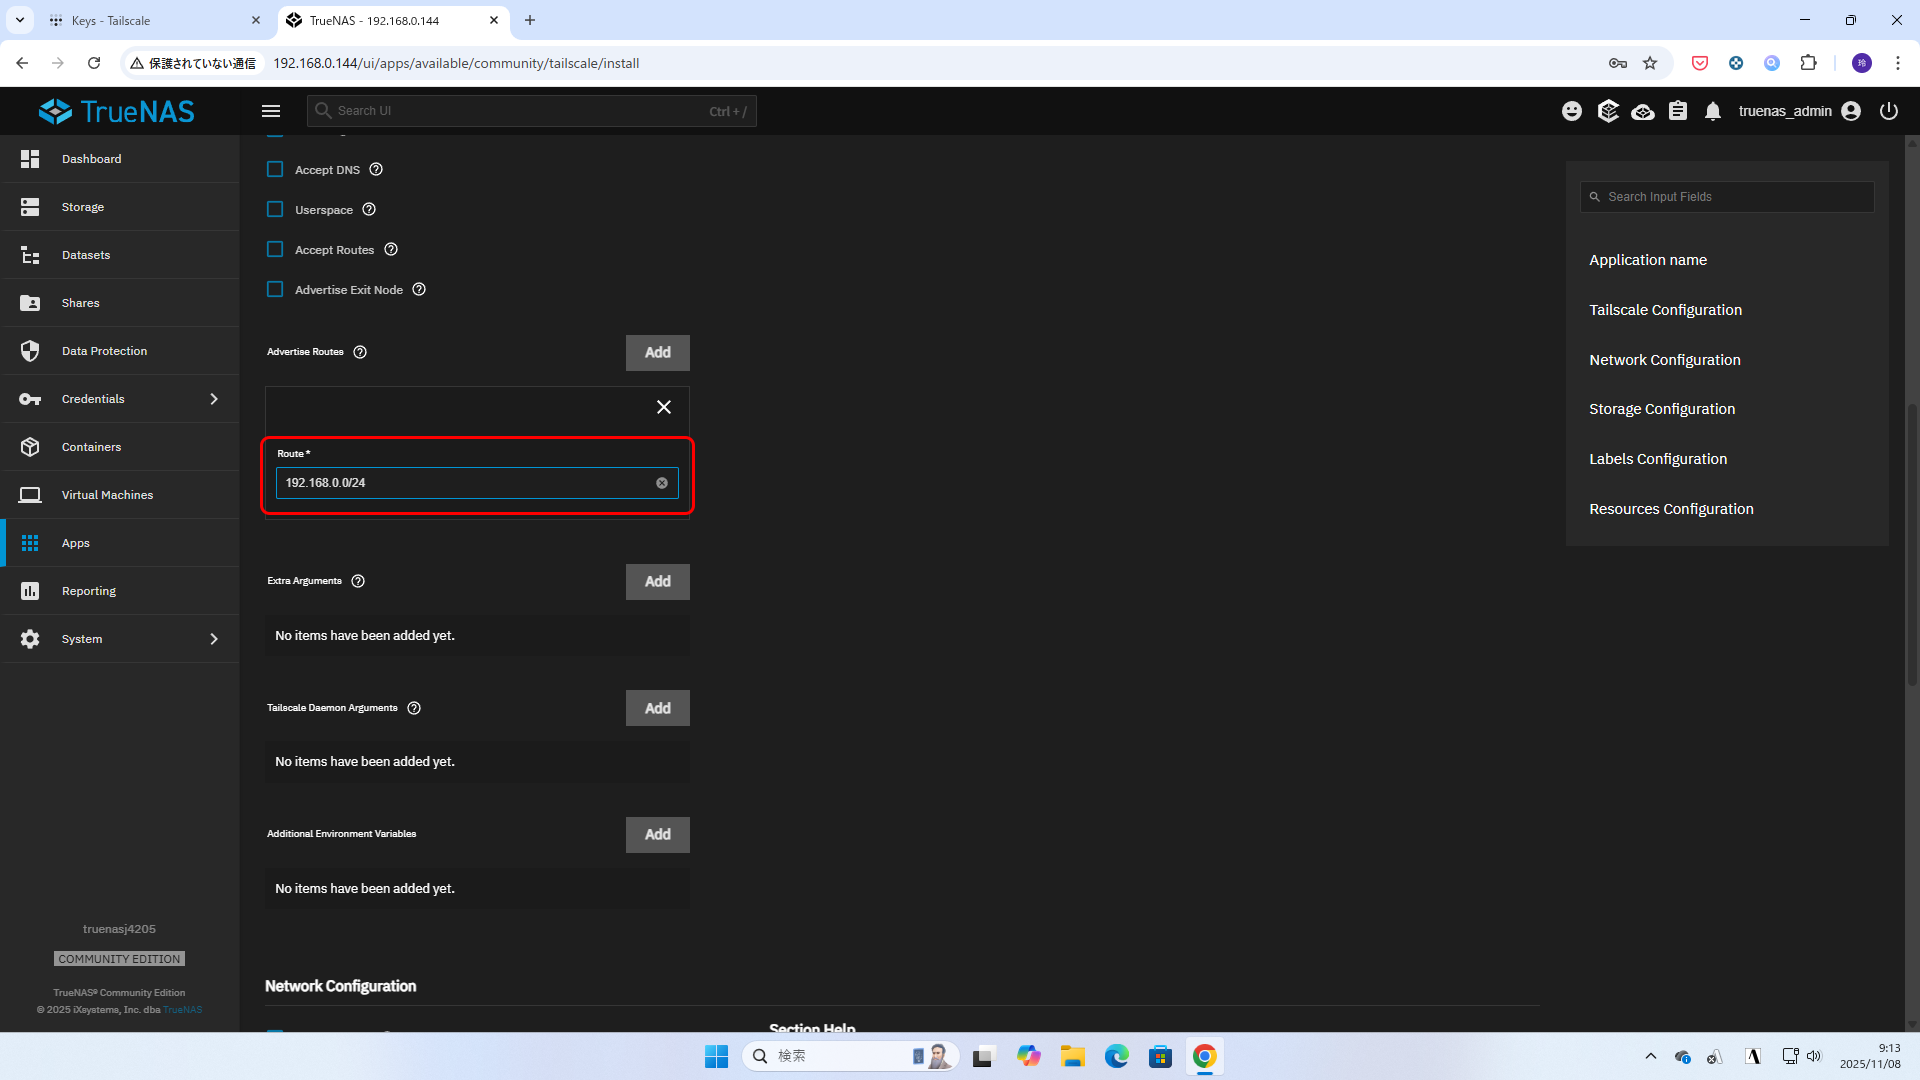This screenshot has height=1080, width=1920.
Task: Click the feedback smiley face icon
Action: (x=1572, y=111)
